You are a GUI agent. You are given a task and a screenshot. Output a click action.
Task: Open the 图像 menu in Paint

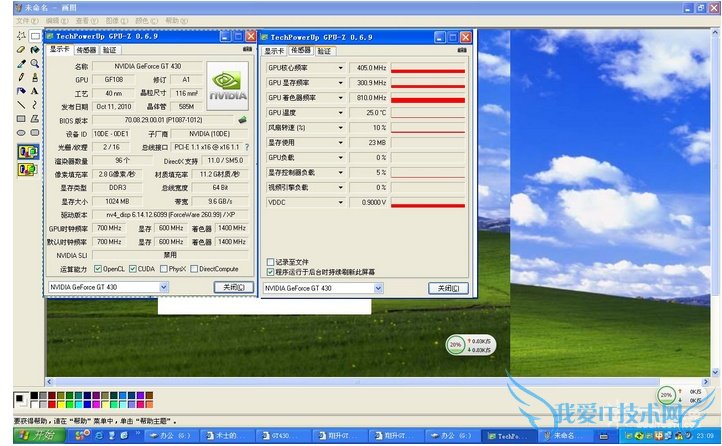pos(117,21)
